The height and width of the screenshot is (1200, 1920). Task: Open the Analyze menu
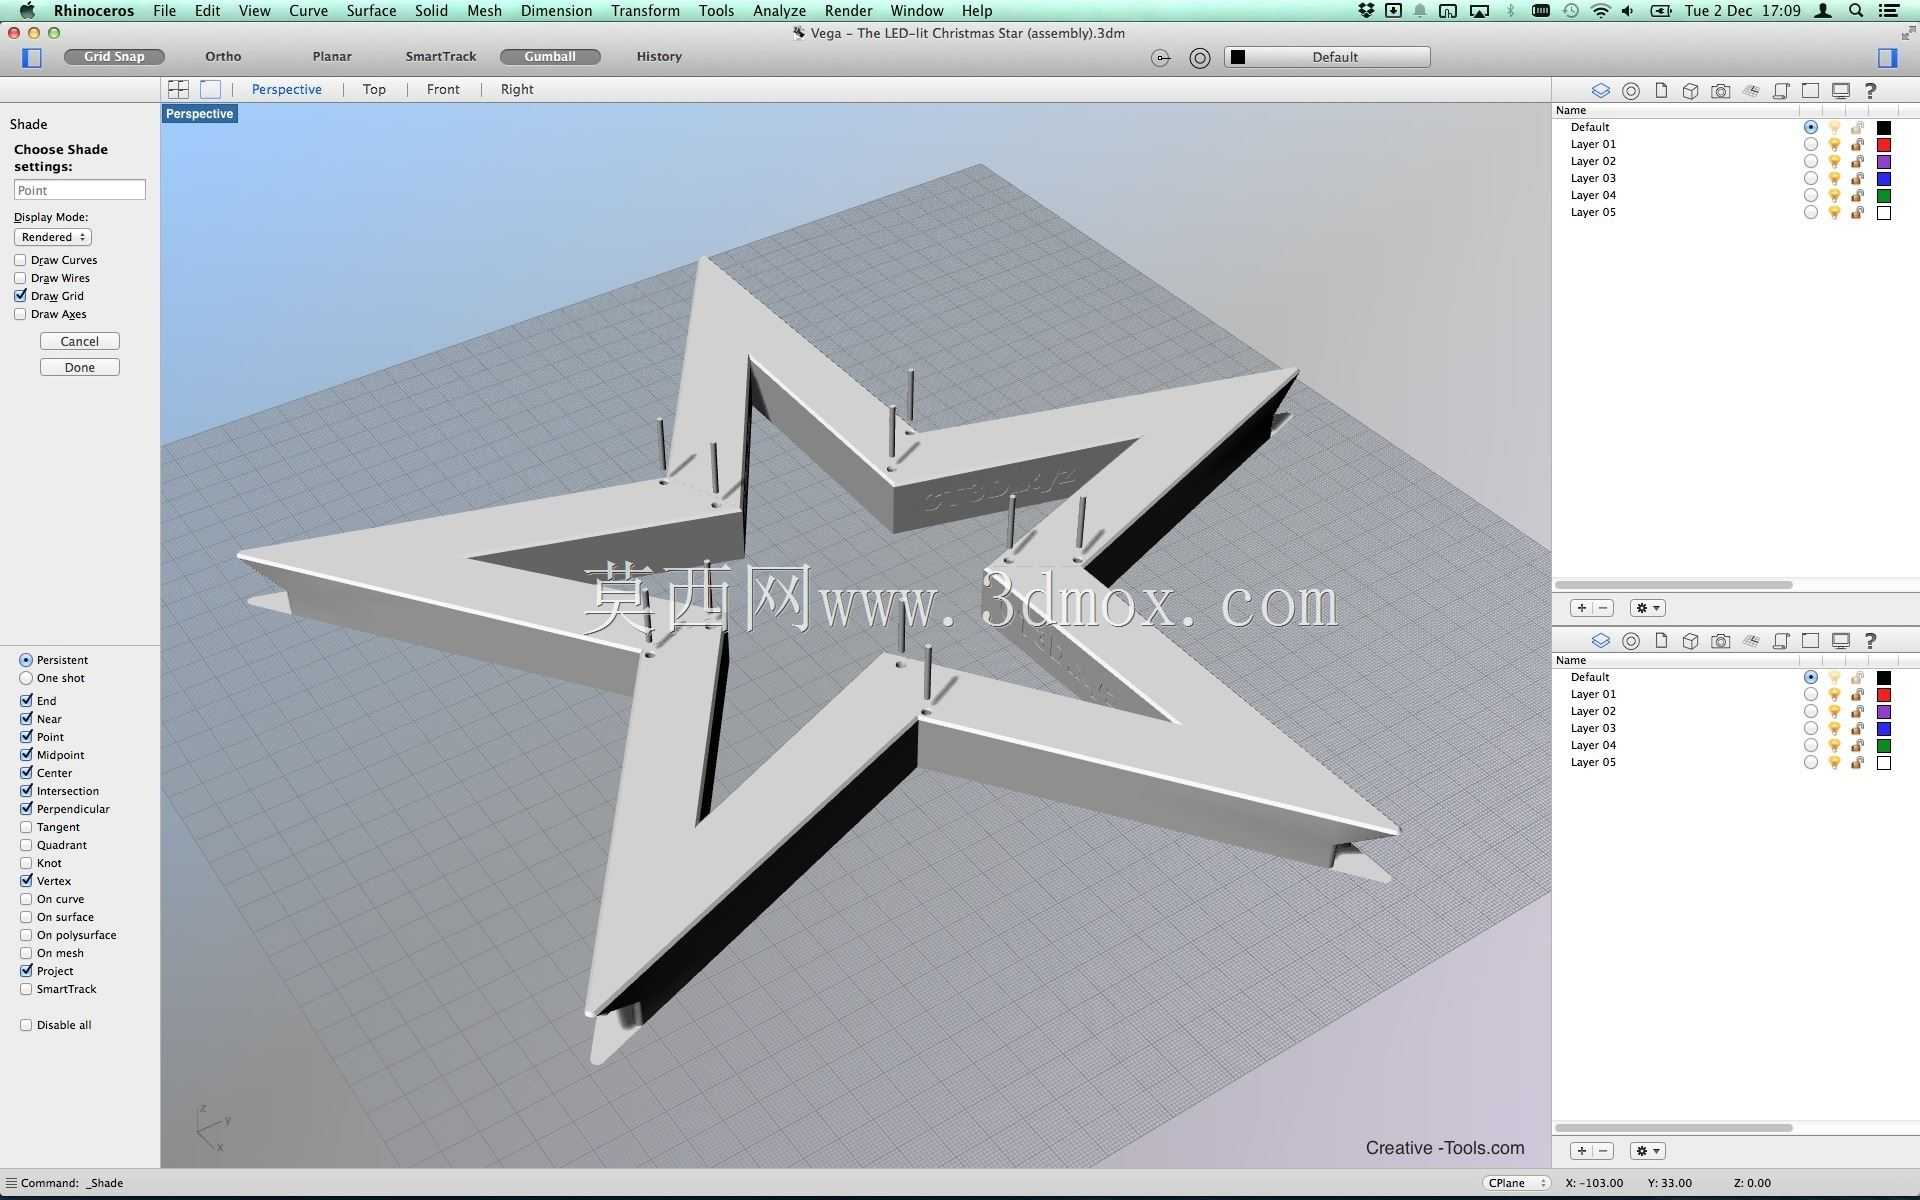pyautogui.click(x=779, y=11)
